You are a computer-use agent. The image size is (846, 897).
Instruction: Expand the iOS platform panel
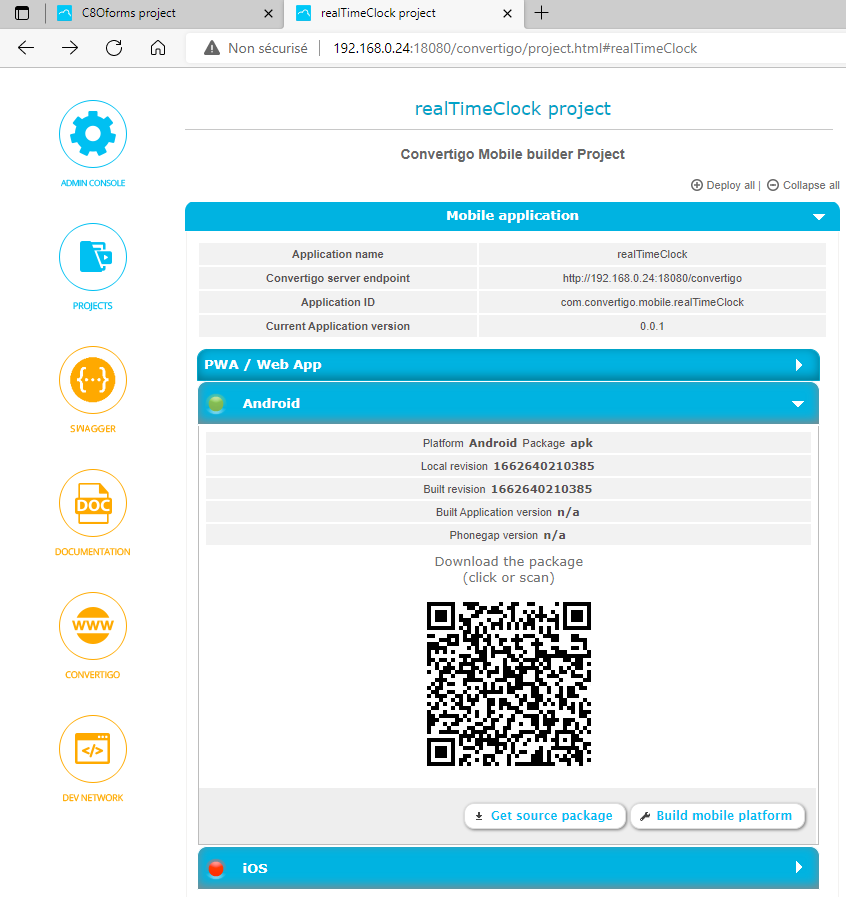pyautogui.click(x=798, y=868)
